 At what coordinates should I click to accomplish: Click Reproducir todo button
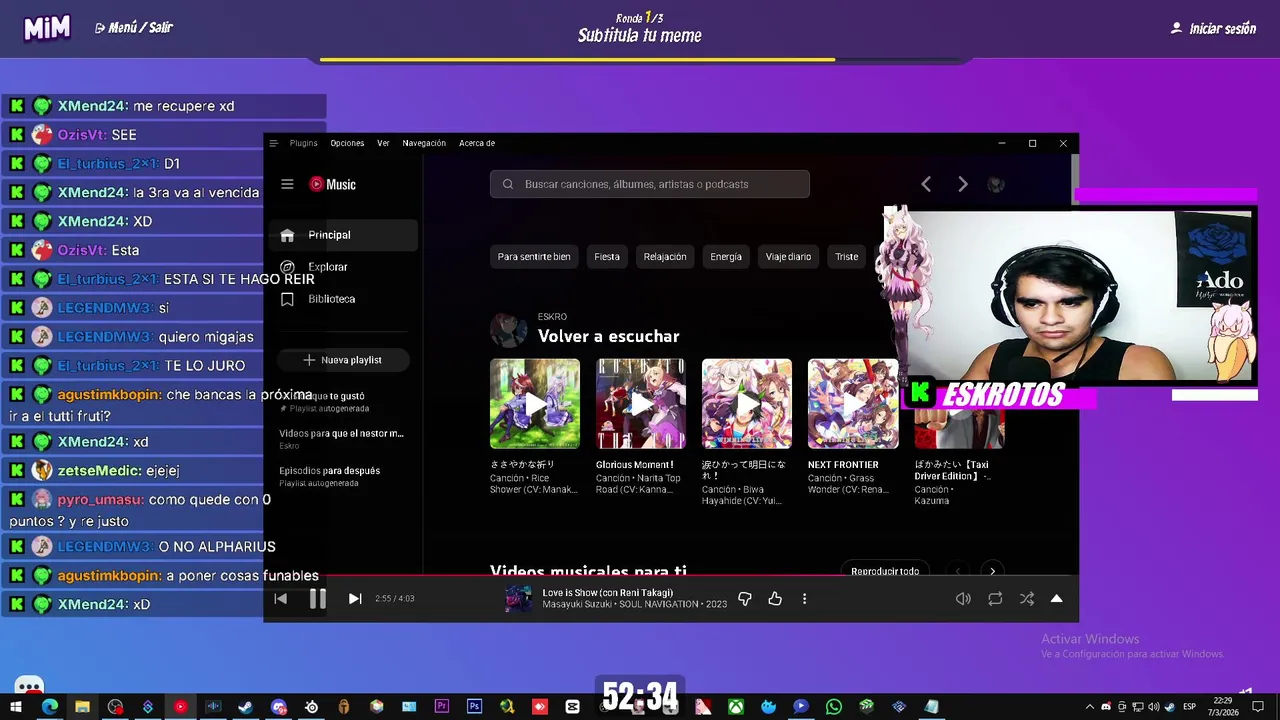coord(885,571)
